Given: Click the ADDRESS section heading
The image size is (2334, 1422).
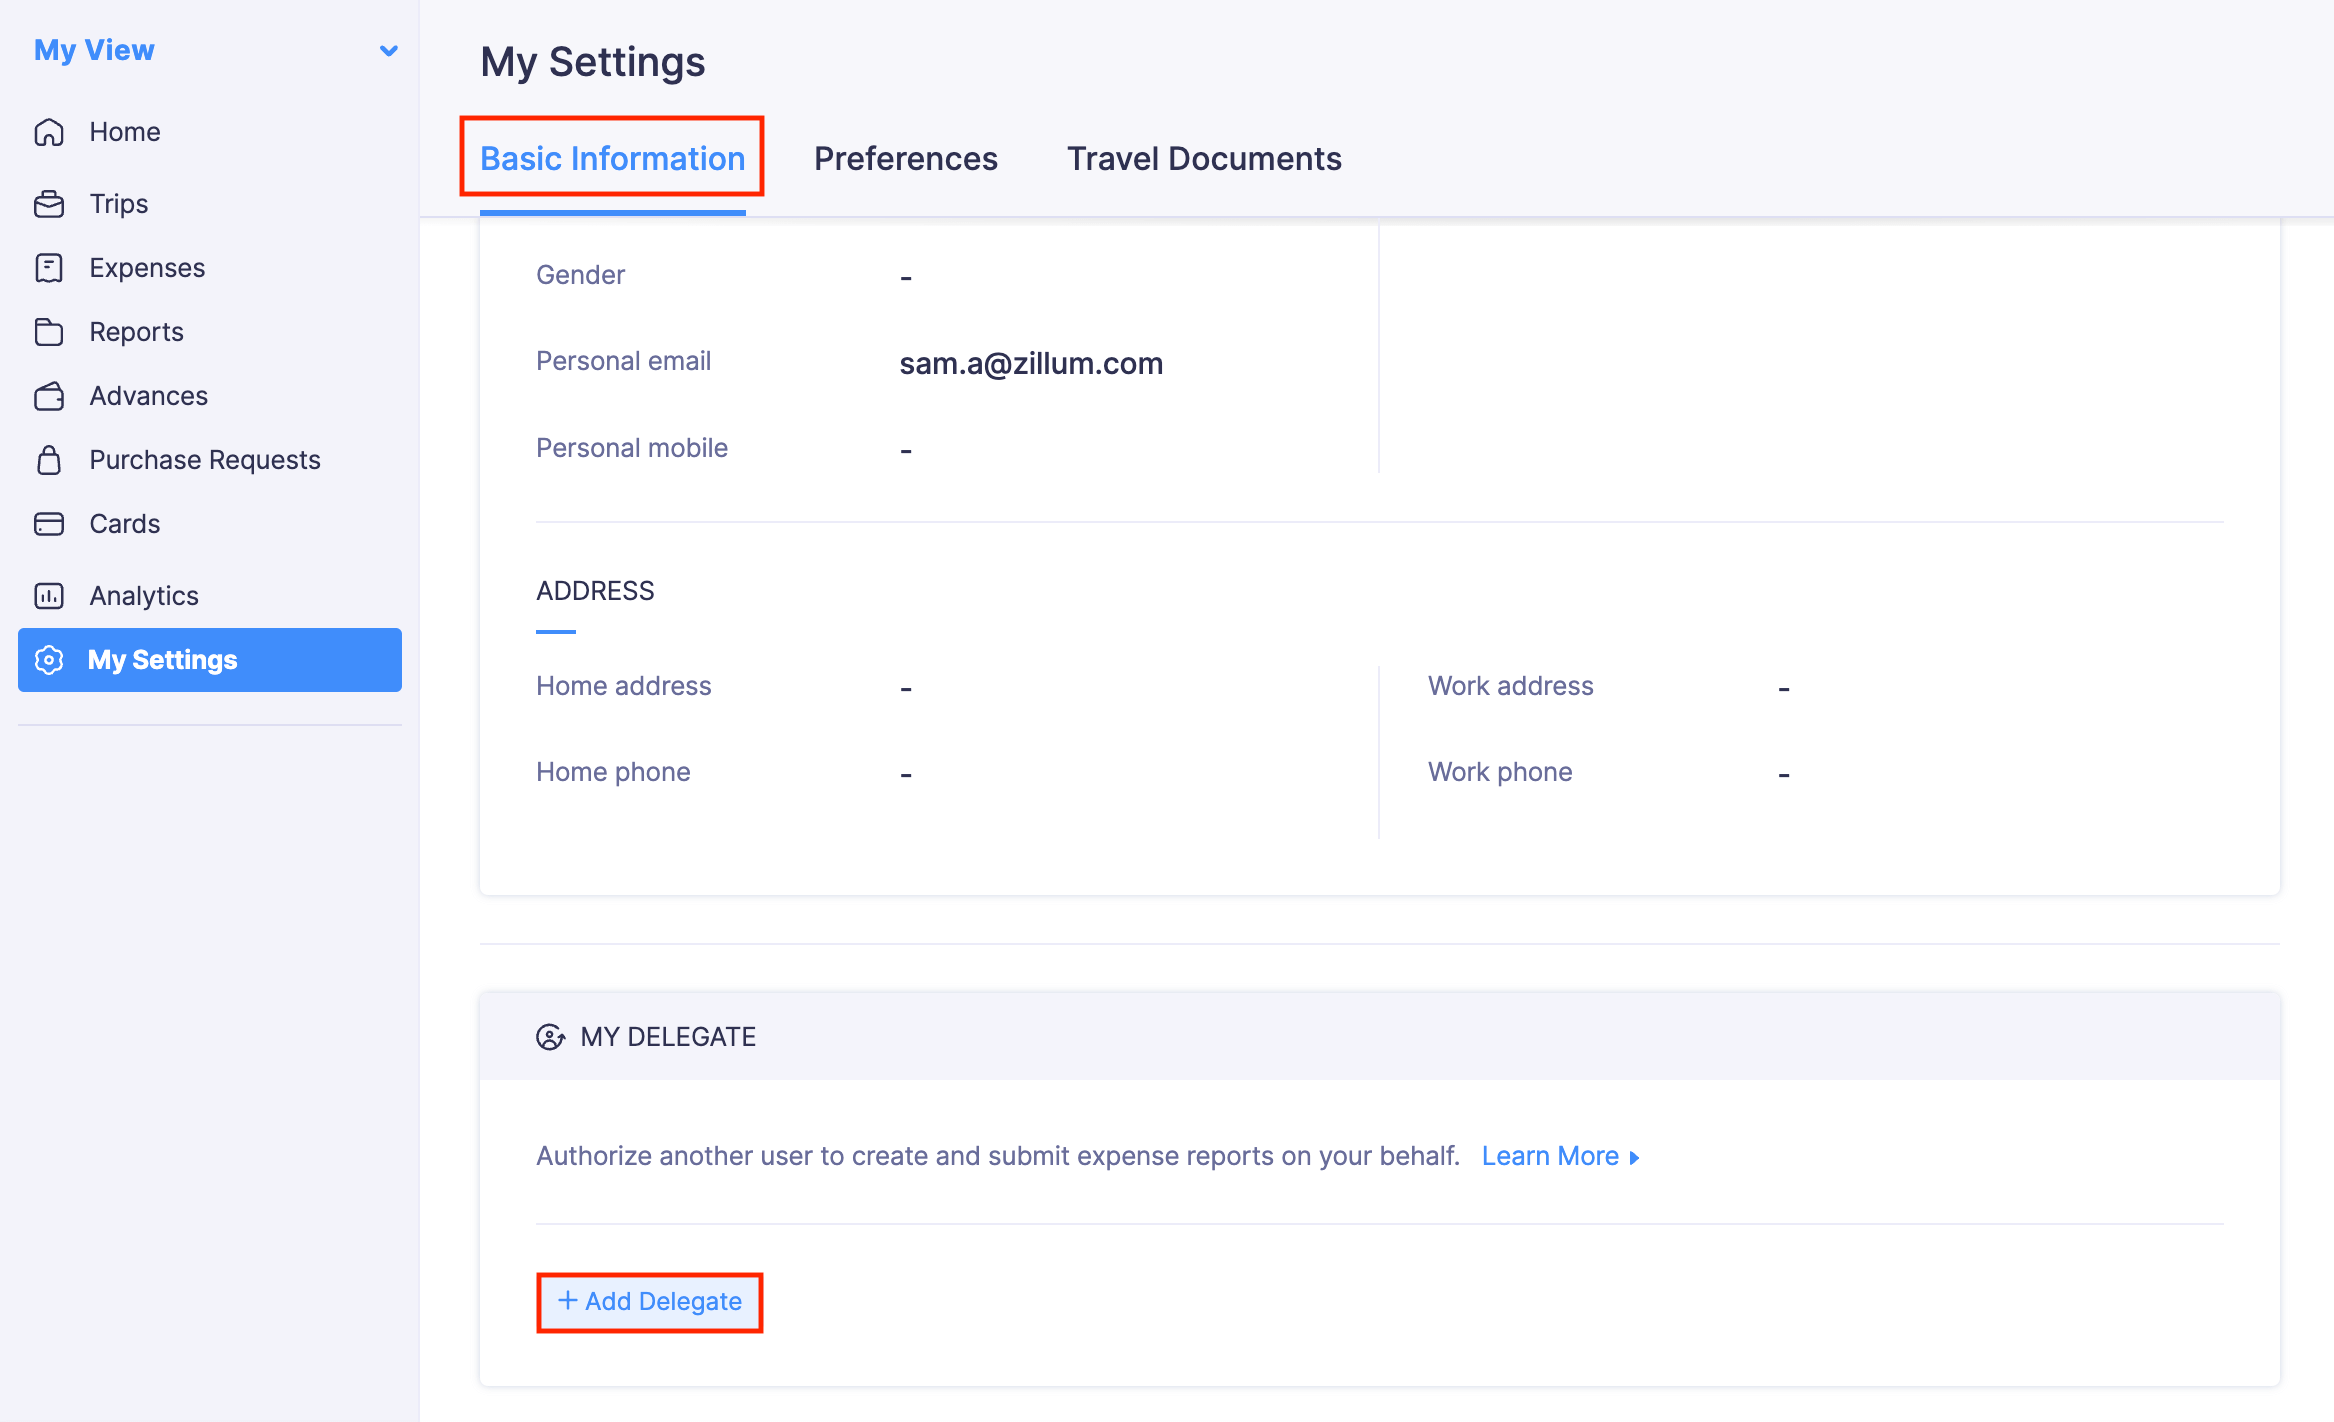Looking at the screenshot, I should pos(595,591).
